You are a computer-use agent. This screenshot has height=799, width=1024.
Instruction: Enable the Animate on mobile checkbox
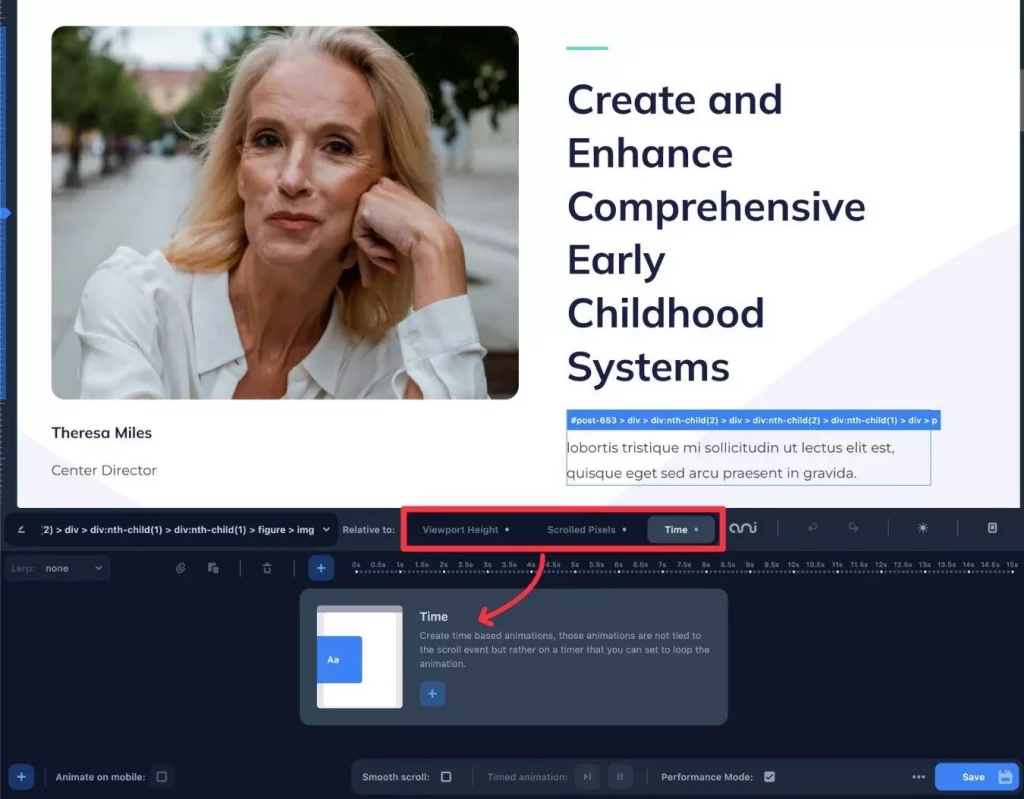point(162,777)
